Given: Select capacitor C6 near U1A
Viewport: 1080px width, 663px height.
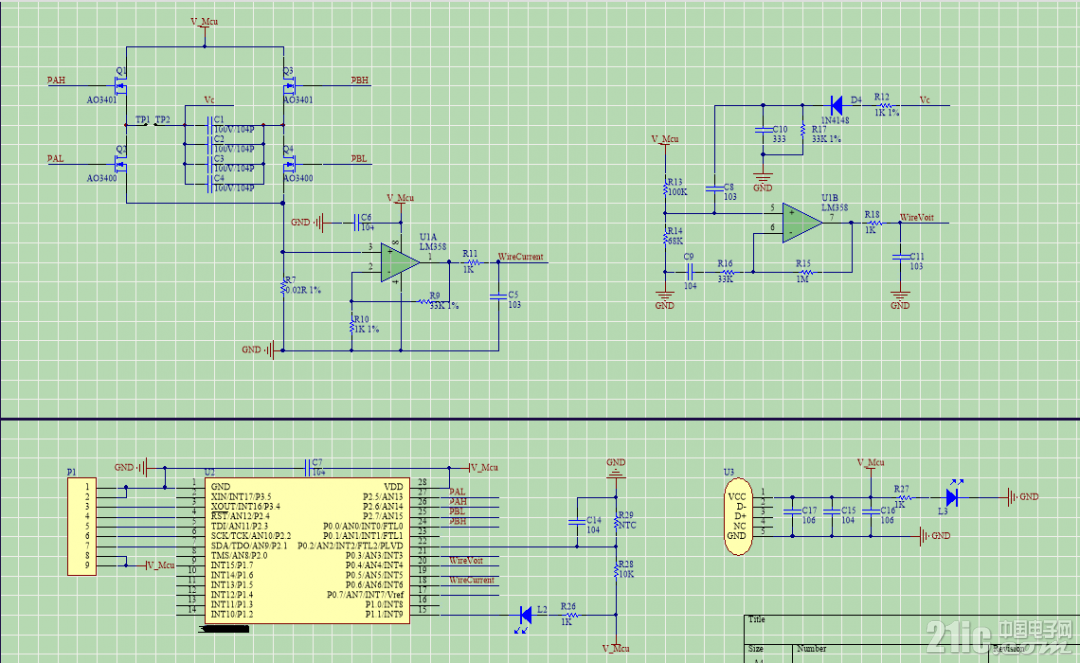Looking at the screenshot, I should coord(356,222).
